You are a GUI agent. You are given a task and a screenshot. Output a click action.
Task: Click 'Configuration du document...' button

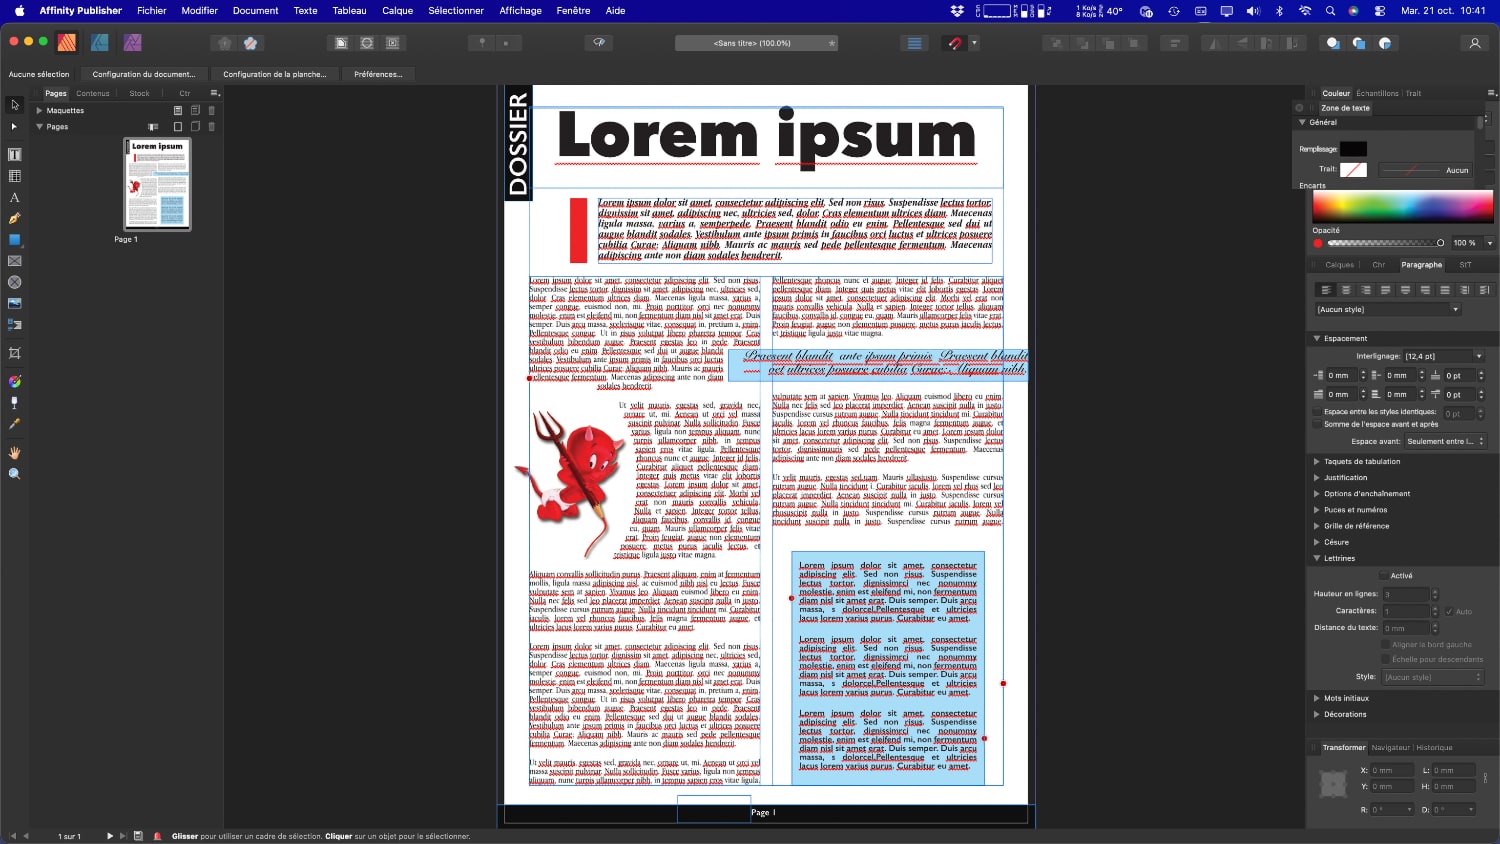tap(144, 74)
